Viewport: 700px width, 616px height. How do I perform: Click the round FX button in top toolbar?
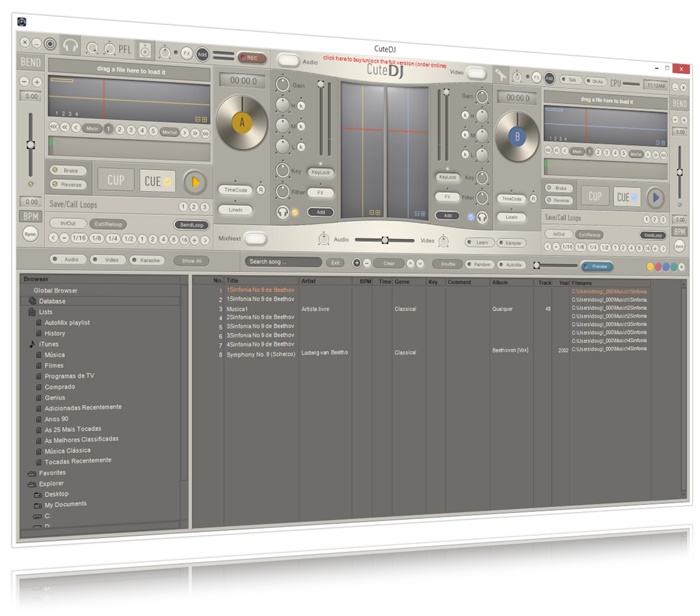click(187, 54)
